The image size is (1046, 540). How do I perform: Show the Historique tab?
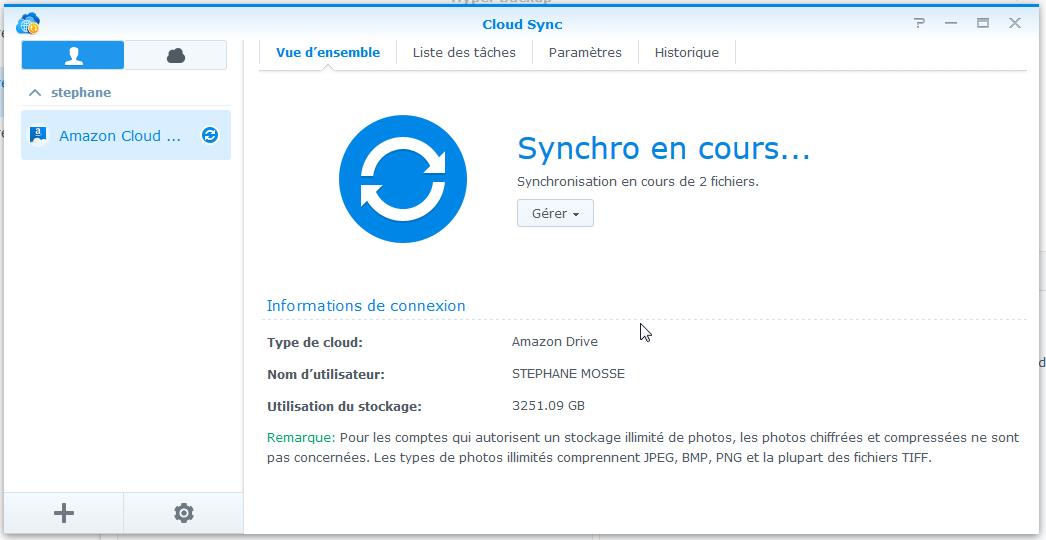pyautogui.click(x=686, y=53)
